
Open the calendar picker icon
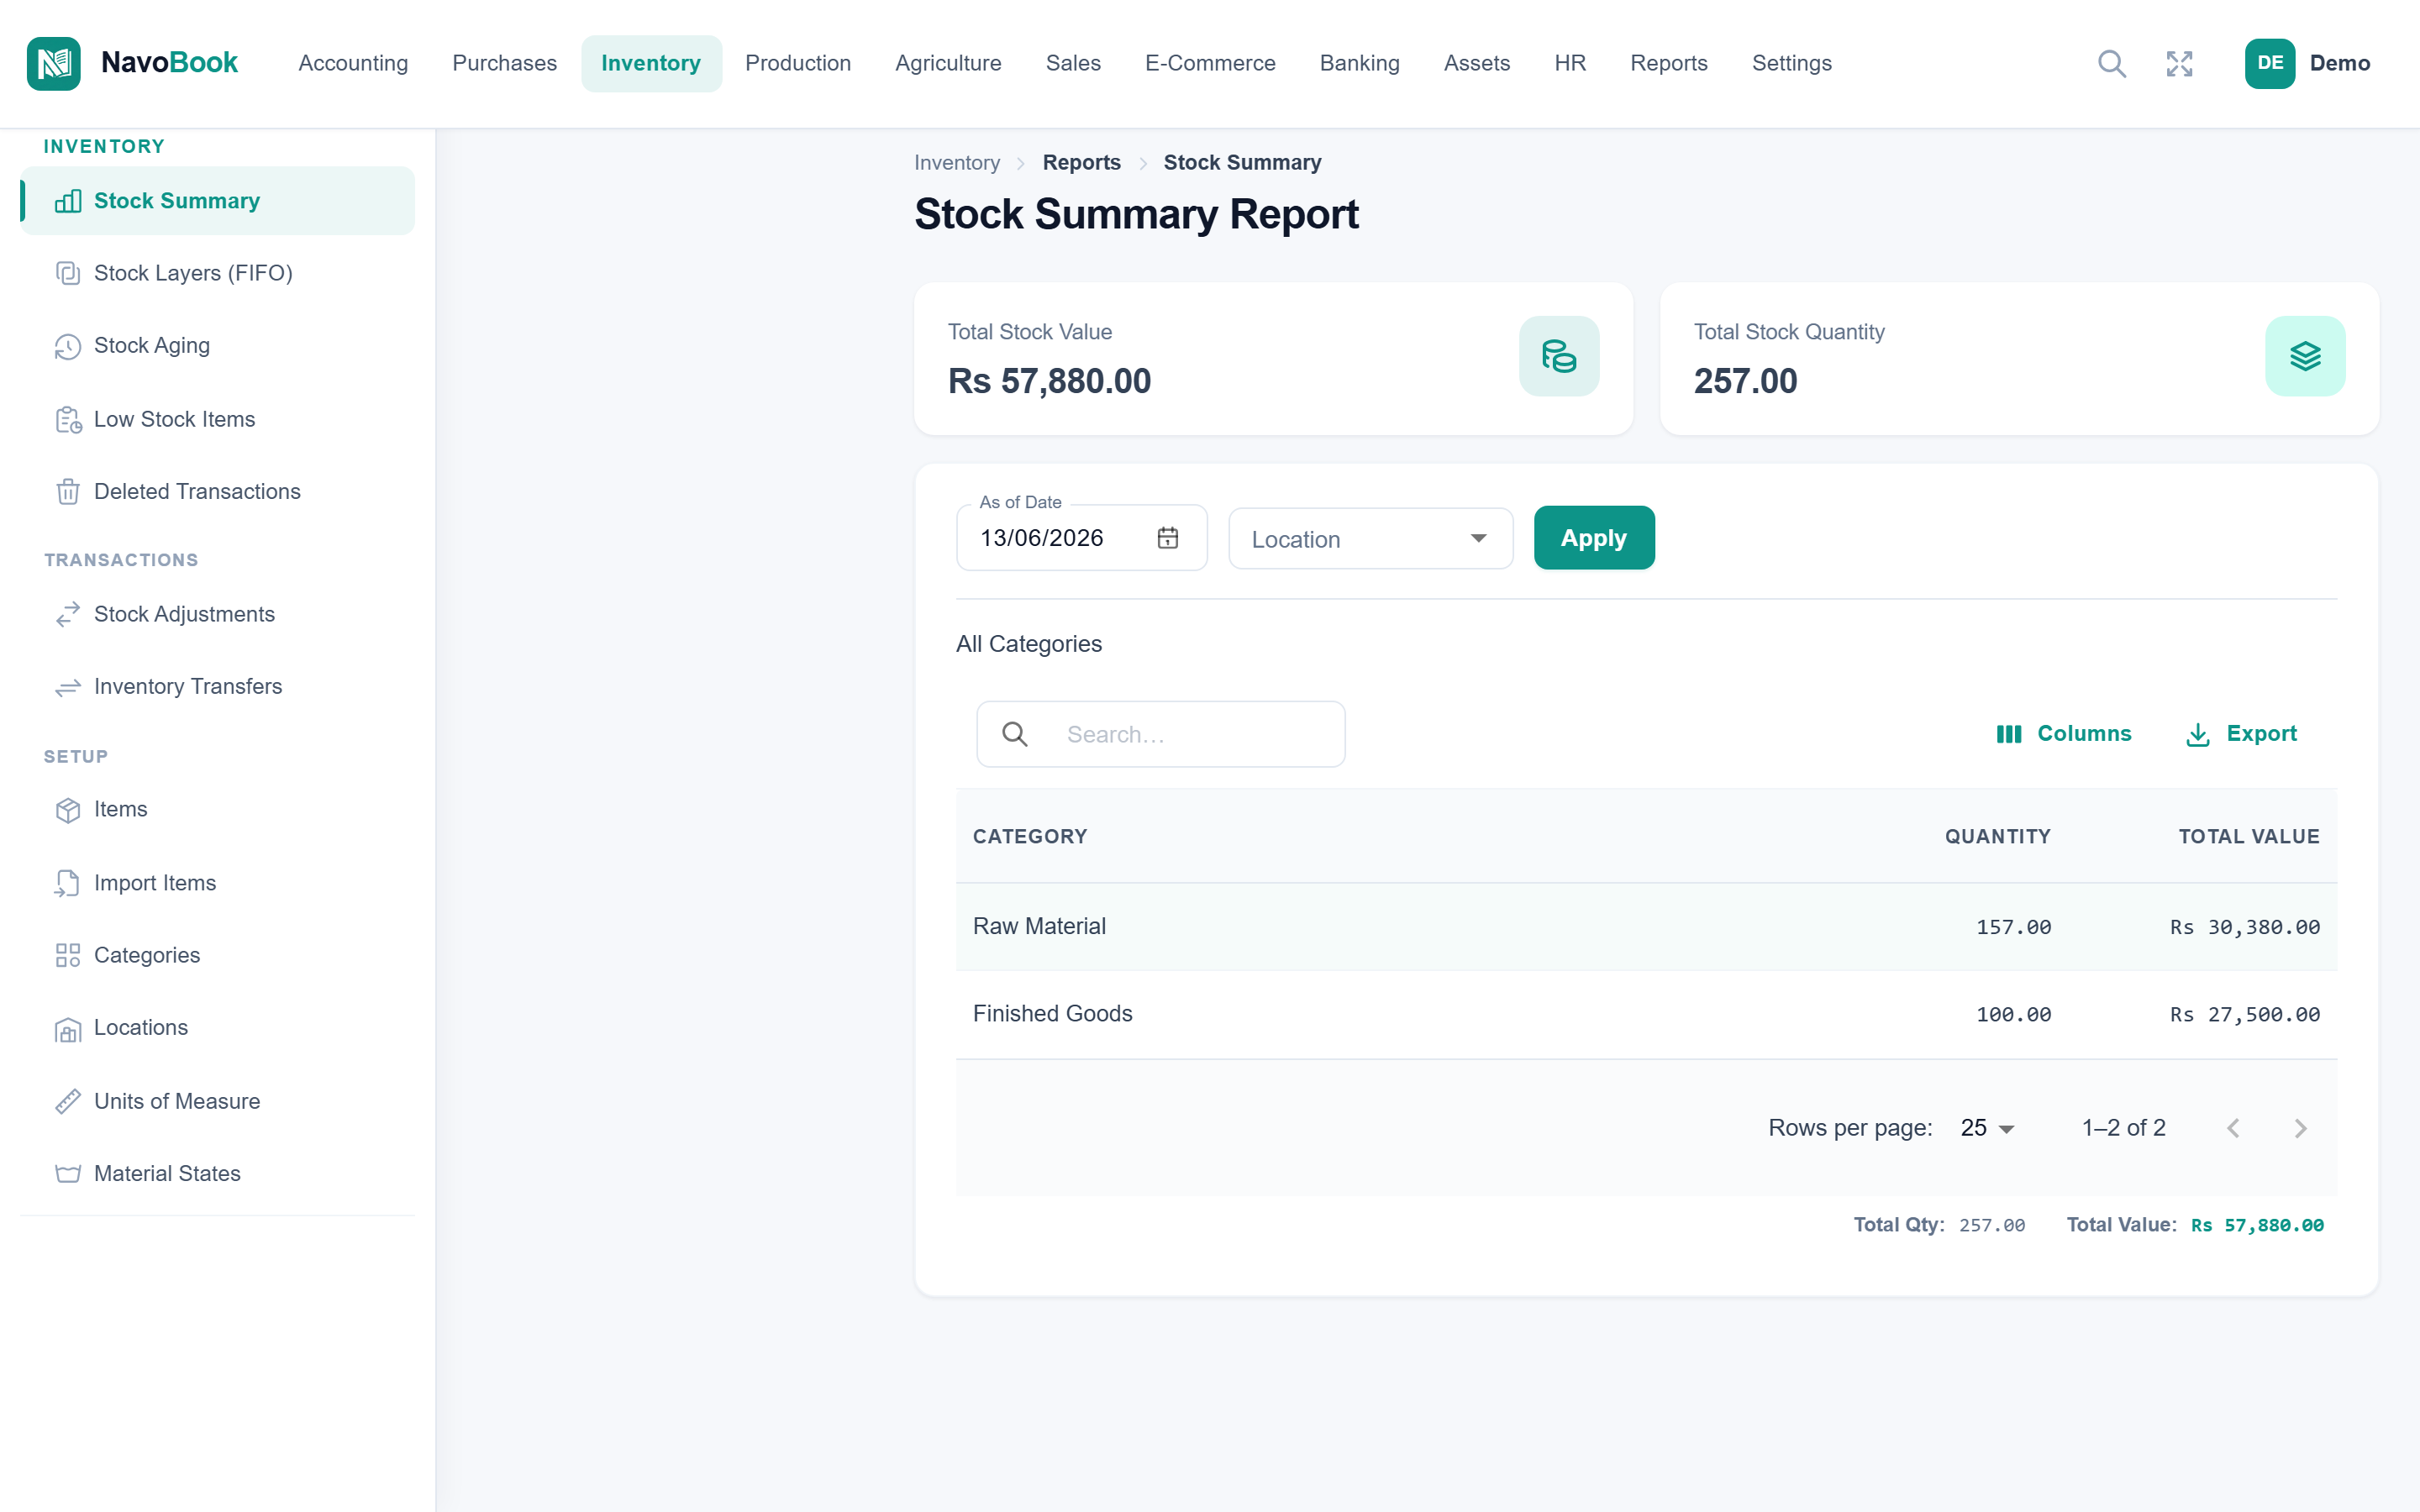[1167, 538]
